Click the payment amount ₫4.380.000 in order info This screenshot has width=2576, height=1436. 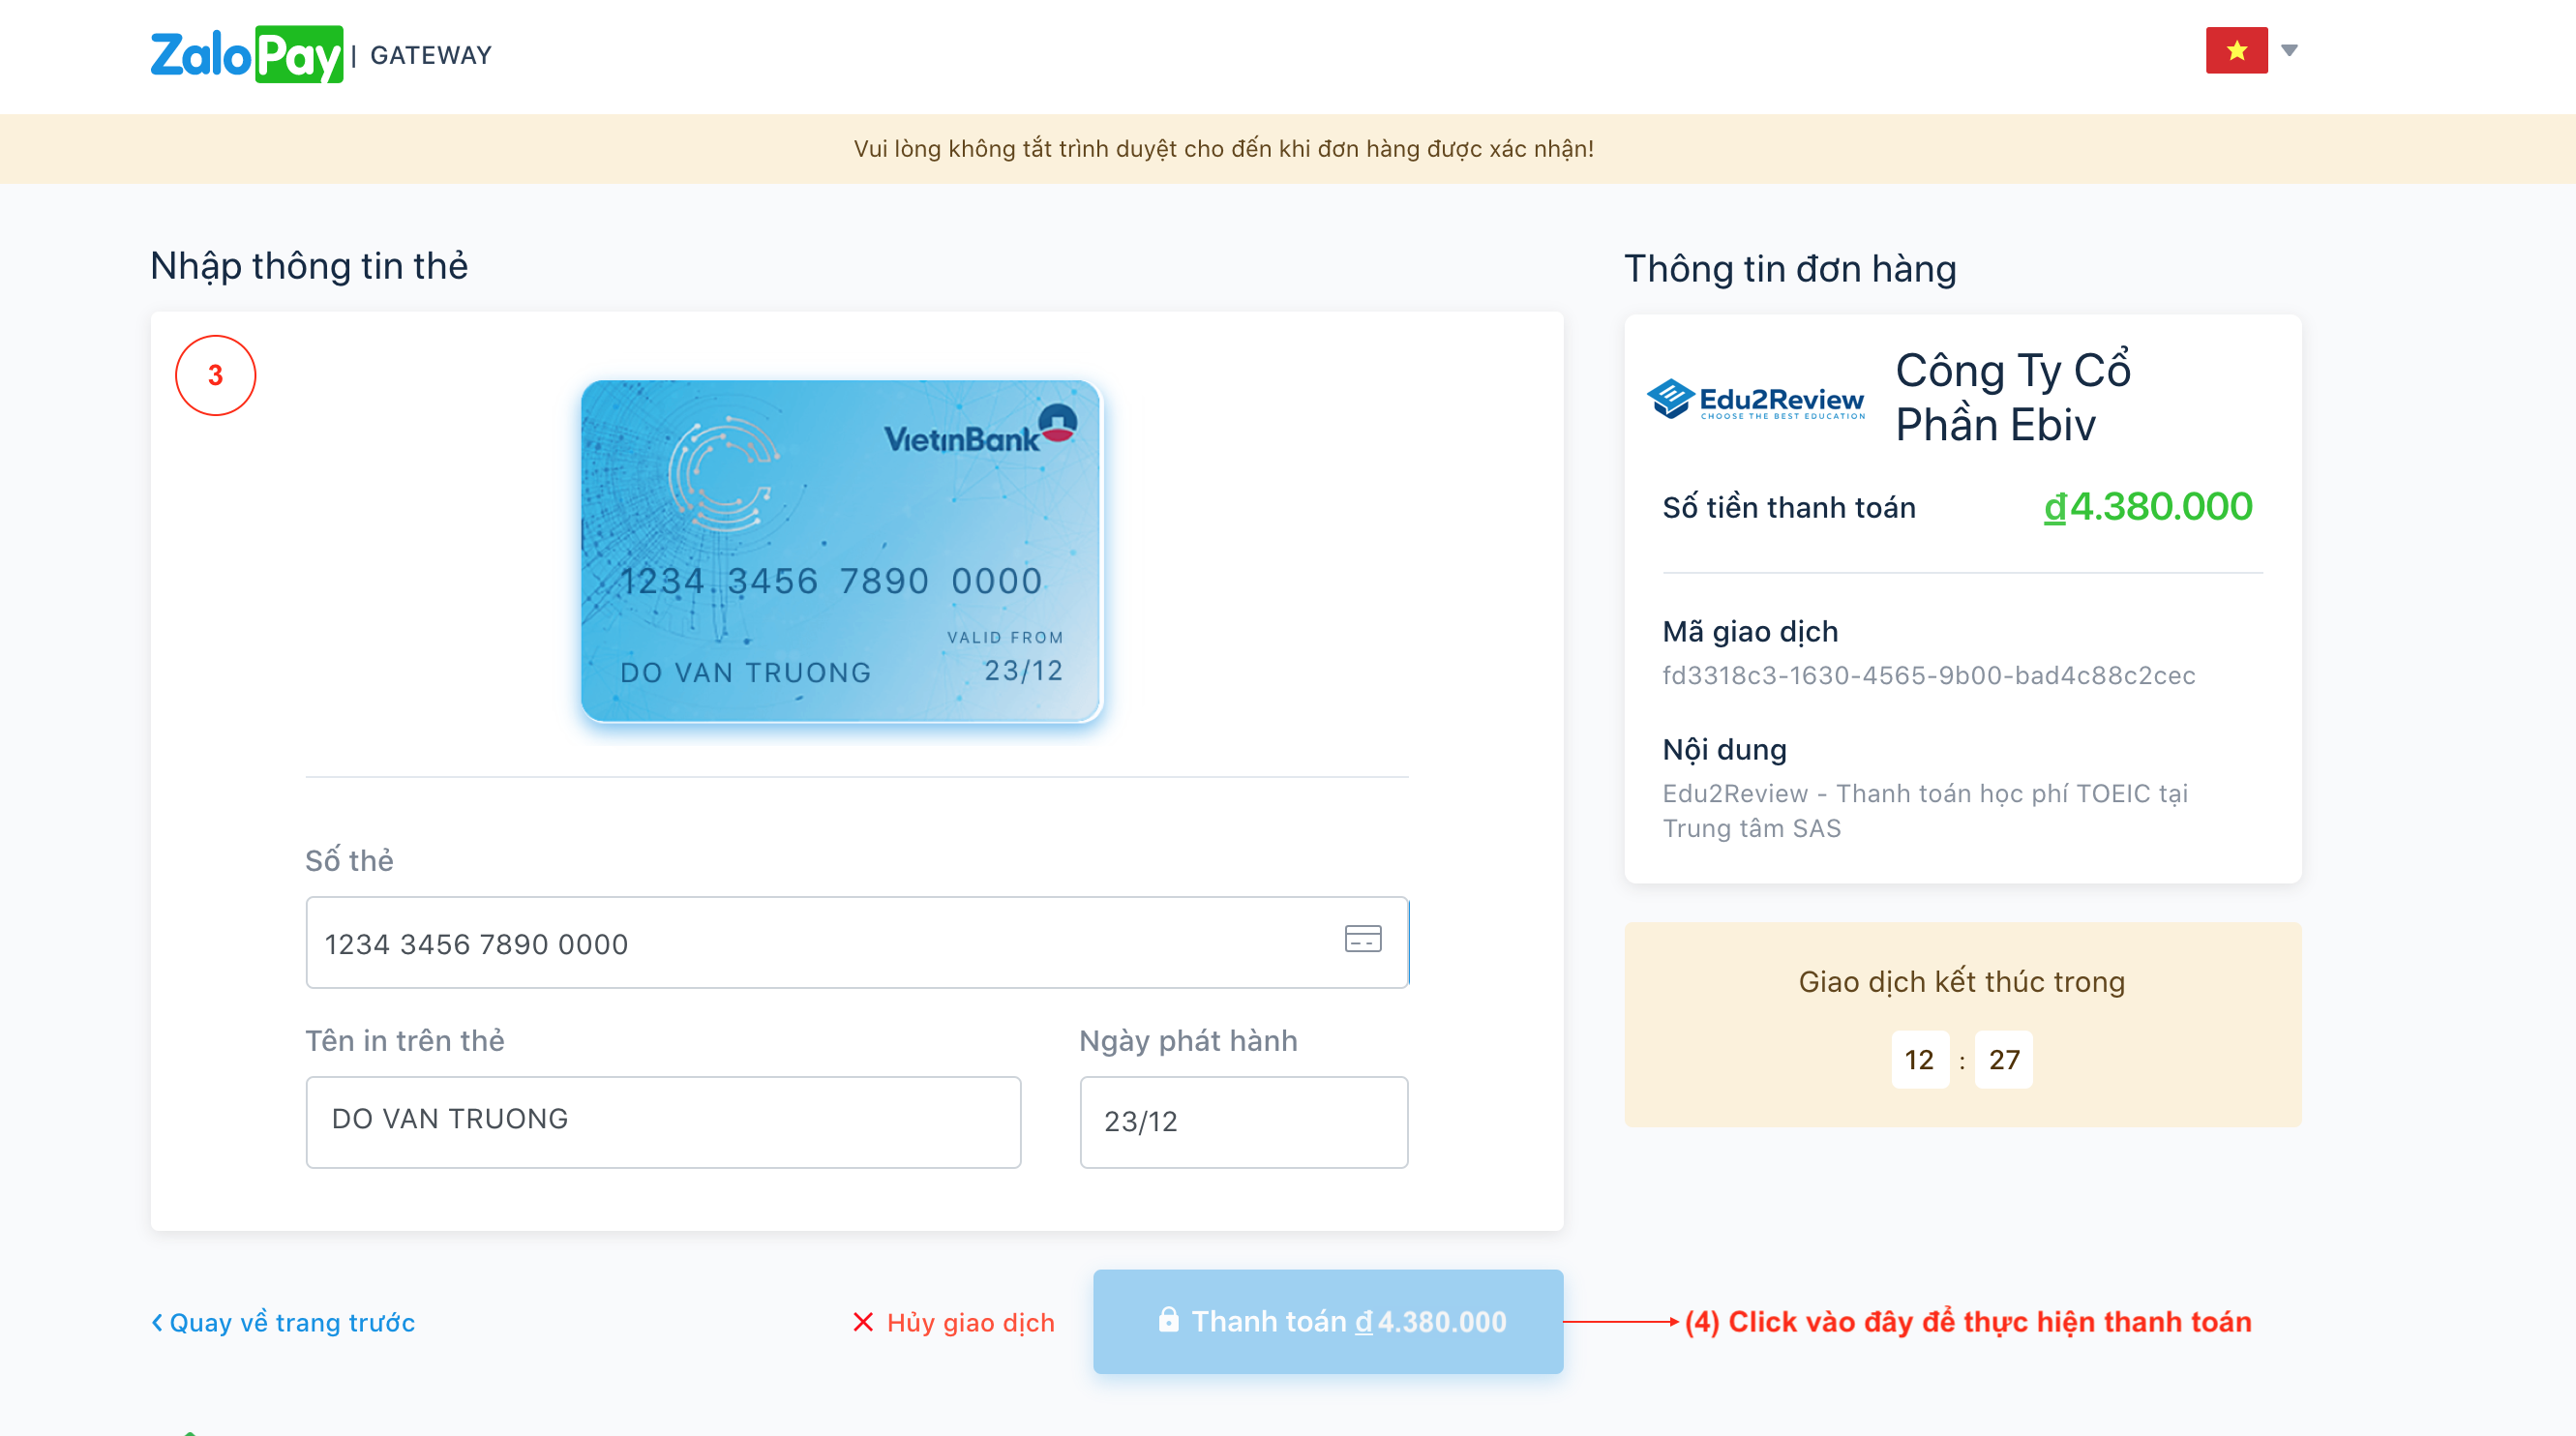(x=2147, y=506)
